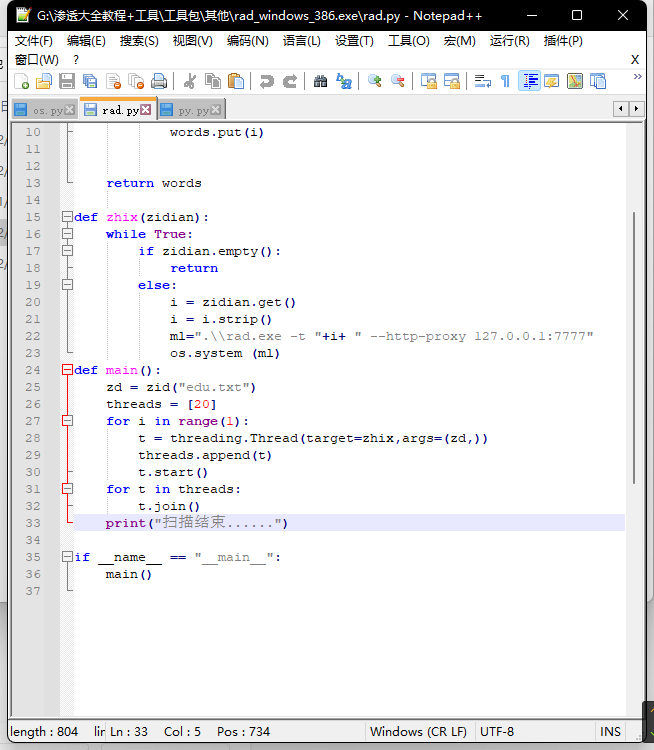Close the rad.py tab
The width and height of the screenshot is (654, 750).
pyautogui.click(x=145, y=110)
